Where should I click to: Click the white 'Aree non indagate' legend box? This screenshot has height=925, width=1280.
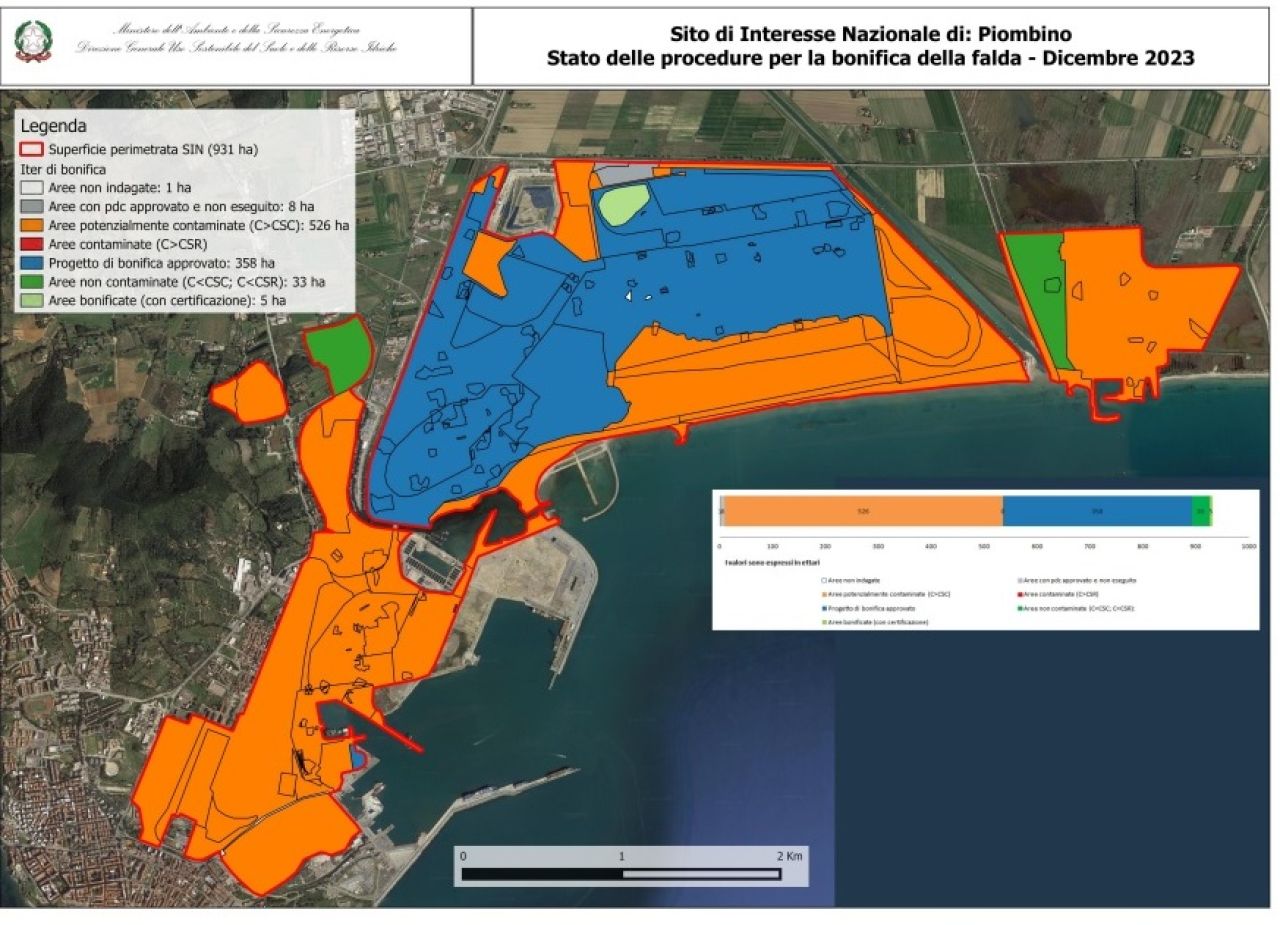[33, 186]
